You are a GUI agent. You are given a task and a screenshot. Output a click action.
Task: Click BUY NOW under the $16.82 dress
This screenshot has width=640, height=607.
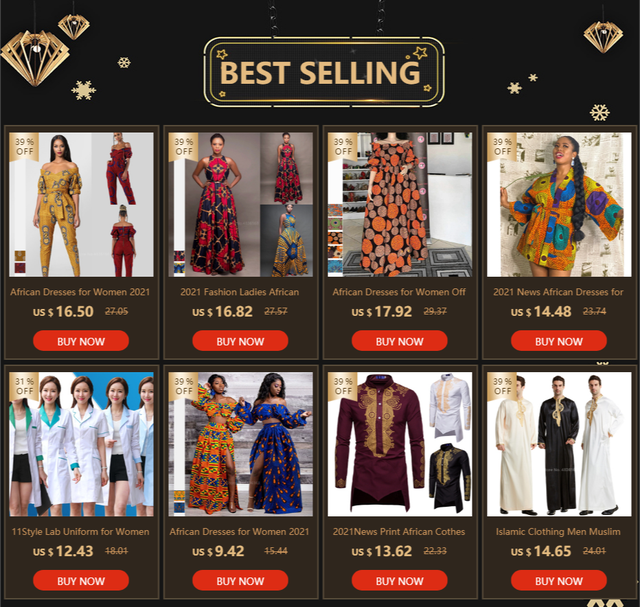pyautogui.click(x=240, y=341)
